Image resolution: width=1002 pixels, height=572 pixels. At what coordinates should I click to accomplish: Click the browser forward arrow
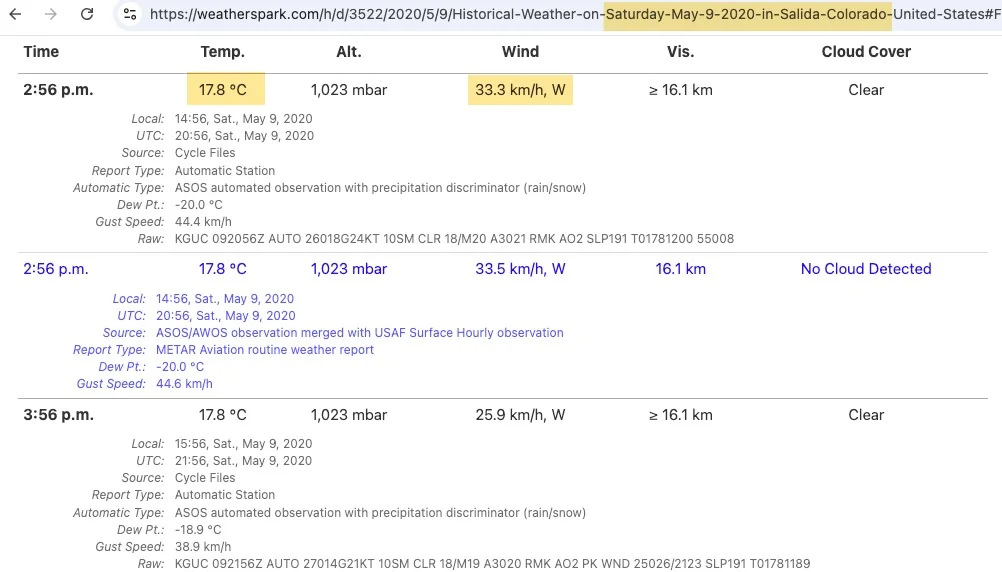pyautogui.click(x=50, y=14)
